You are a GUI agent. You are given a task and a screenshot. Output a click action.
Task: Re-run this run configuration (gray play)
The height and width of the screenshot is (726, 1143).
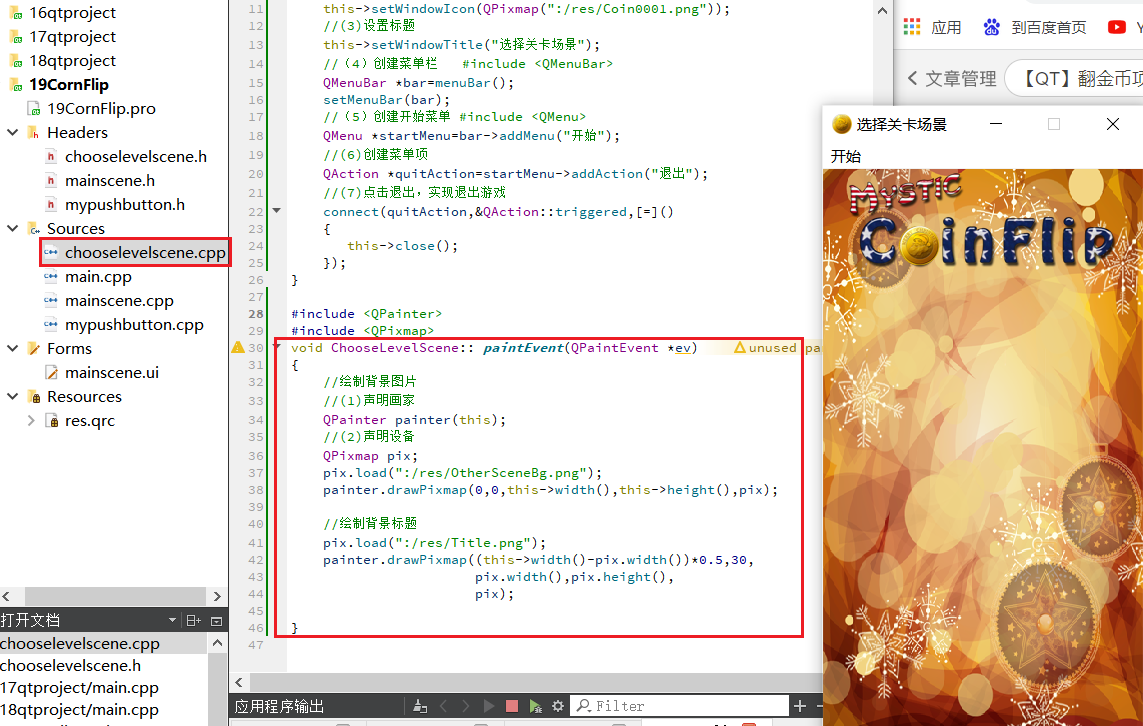pos(488,706)
